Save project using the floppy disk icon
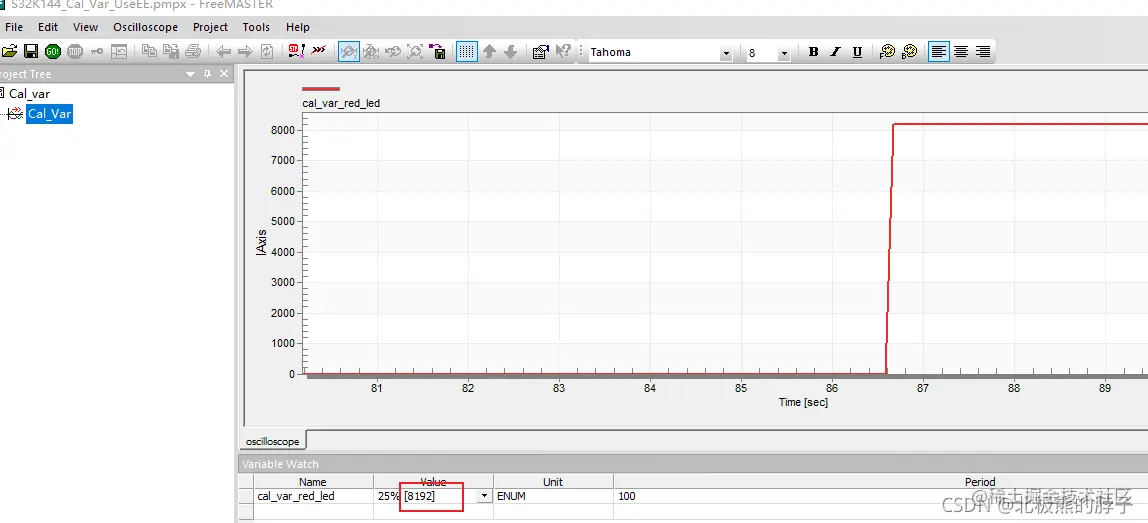 tap(31, 51)
